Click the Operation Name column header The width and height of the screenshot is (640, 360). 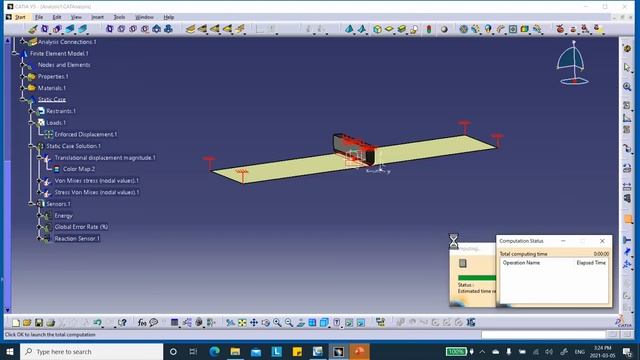tap(521, 263)
